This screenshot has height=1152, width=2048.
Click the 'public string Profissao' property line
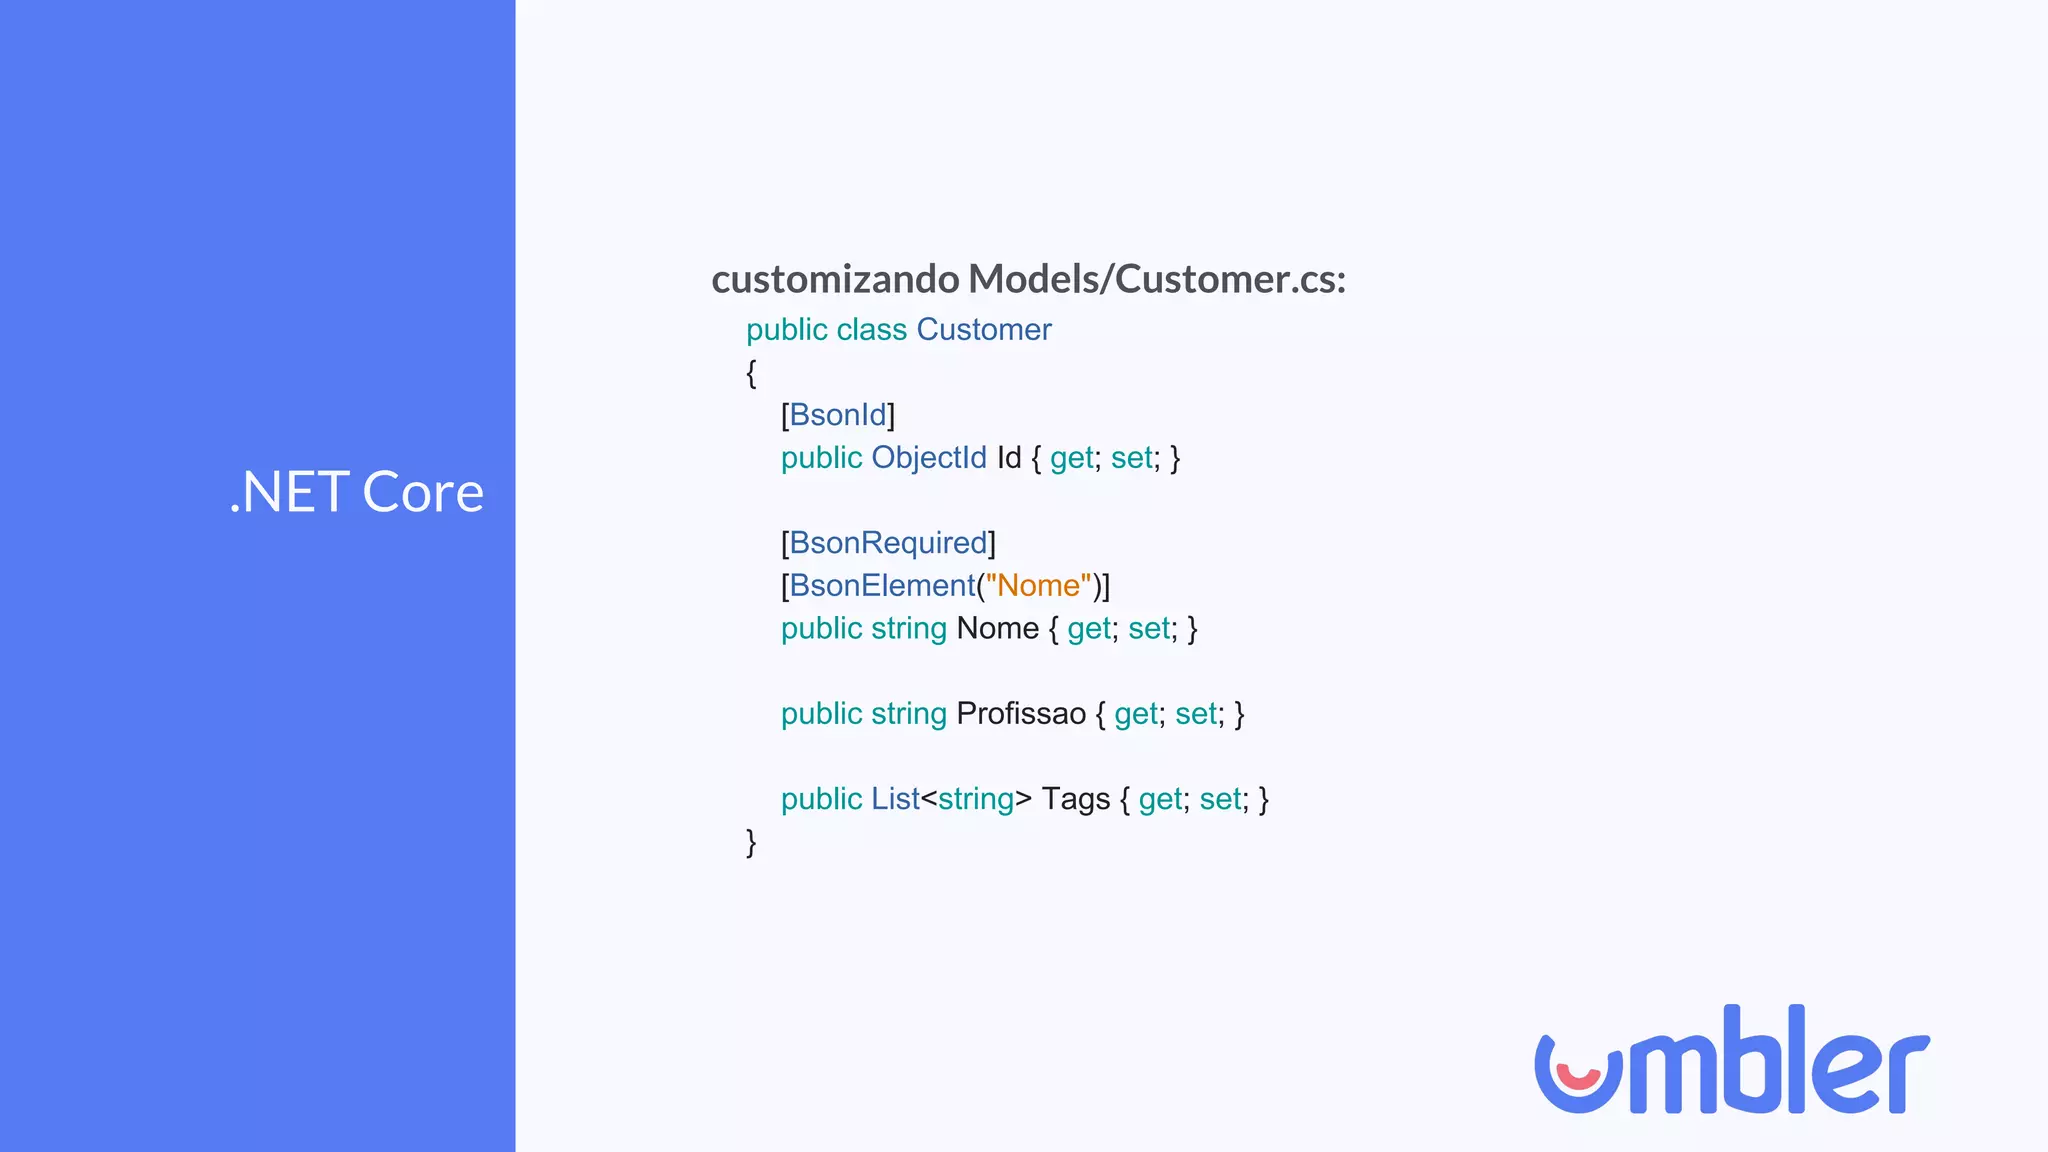point(1013,714)
